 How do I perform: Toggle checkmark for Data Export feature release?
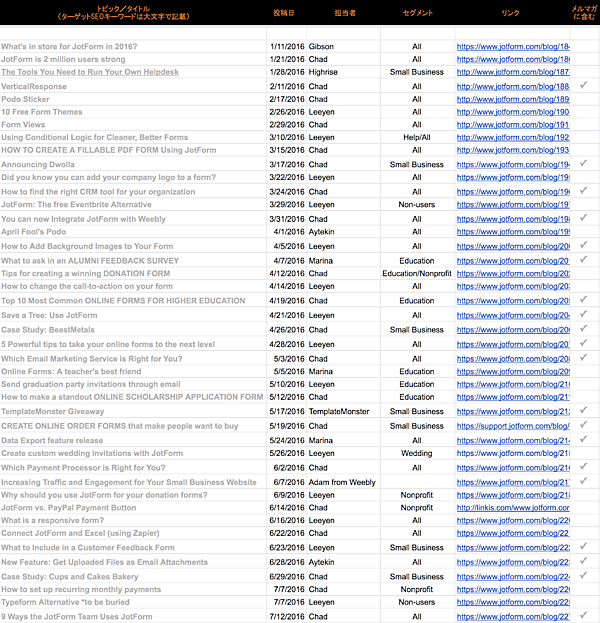[x=583, y=439]
